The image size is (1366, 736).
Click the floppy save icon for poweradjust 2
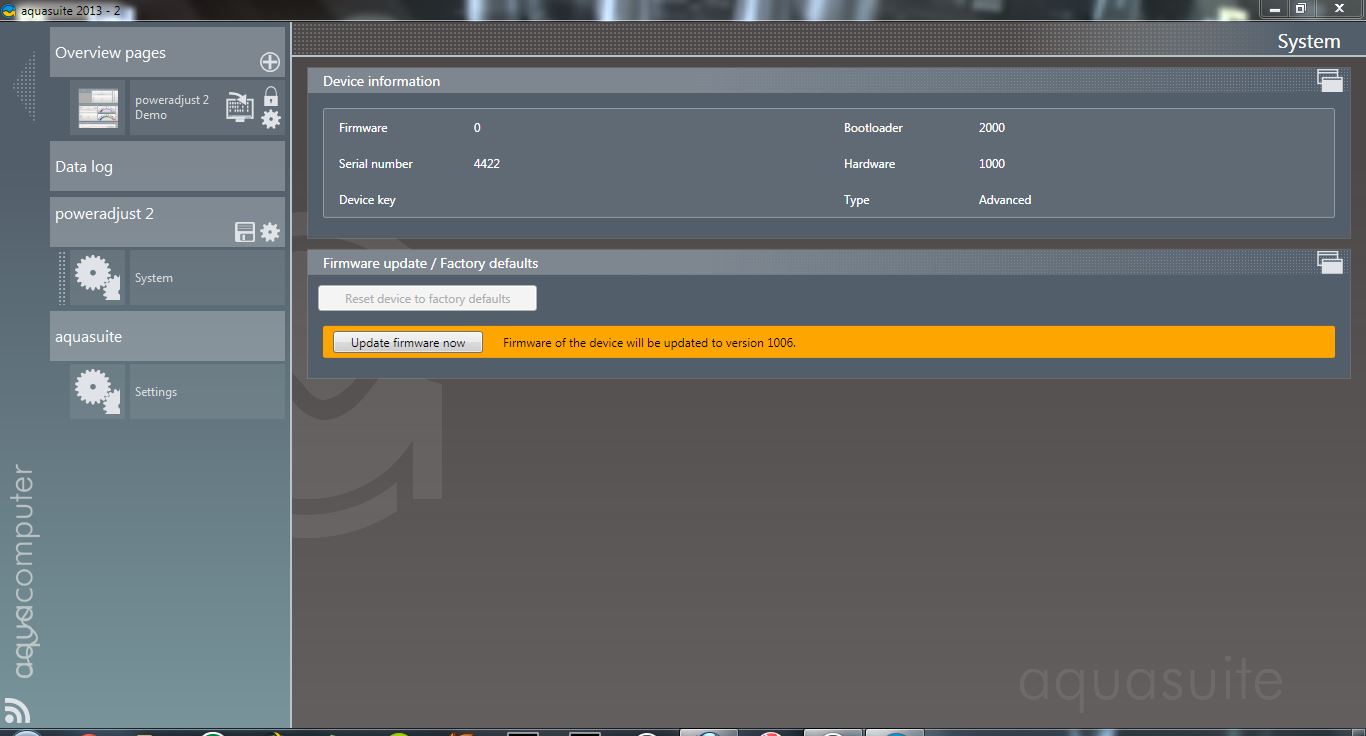[244, 232]
